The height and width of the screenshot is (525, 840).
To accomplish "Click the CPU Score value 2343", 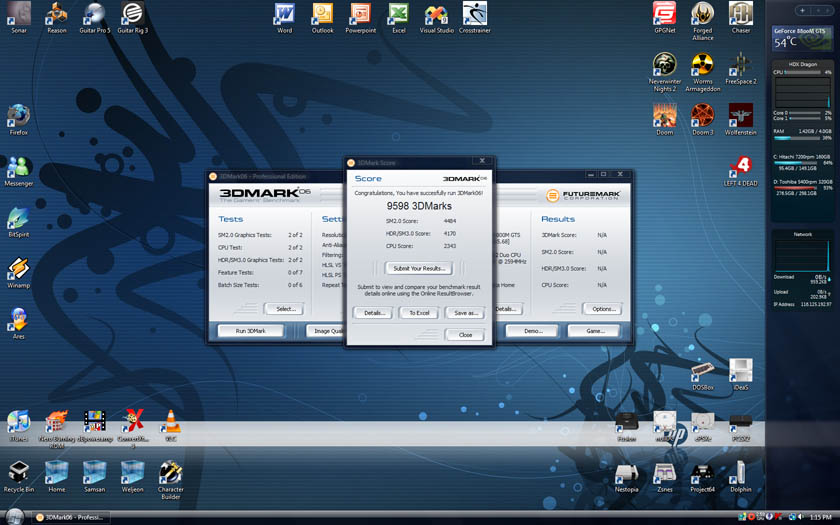I will click(449, 246).
